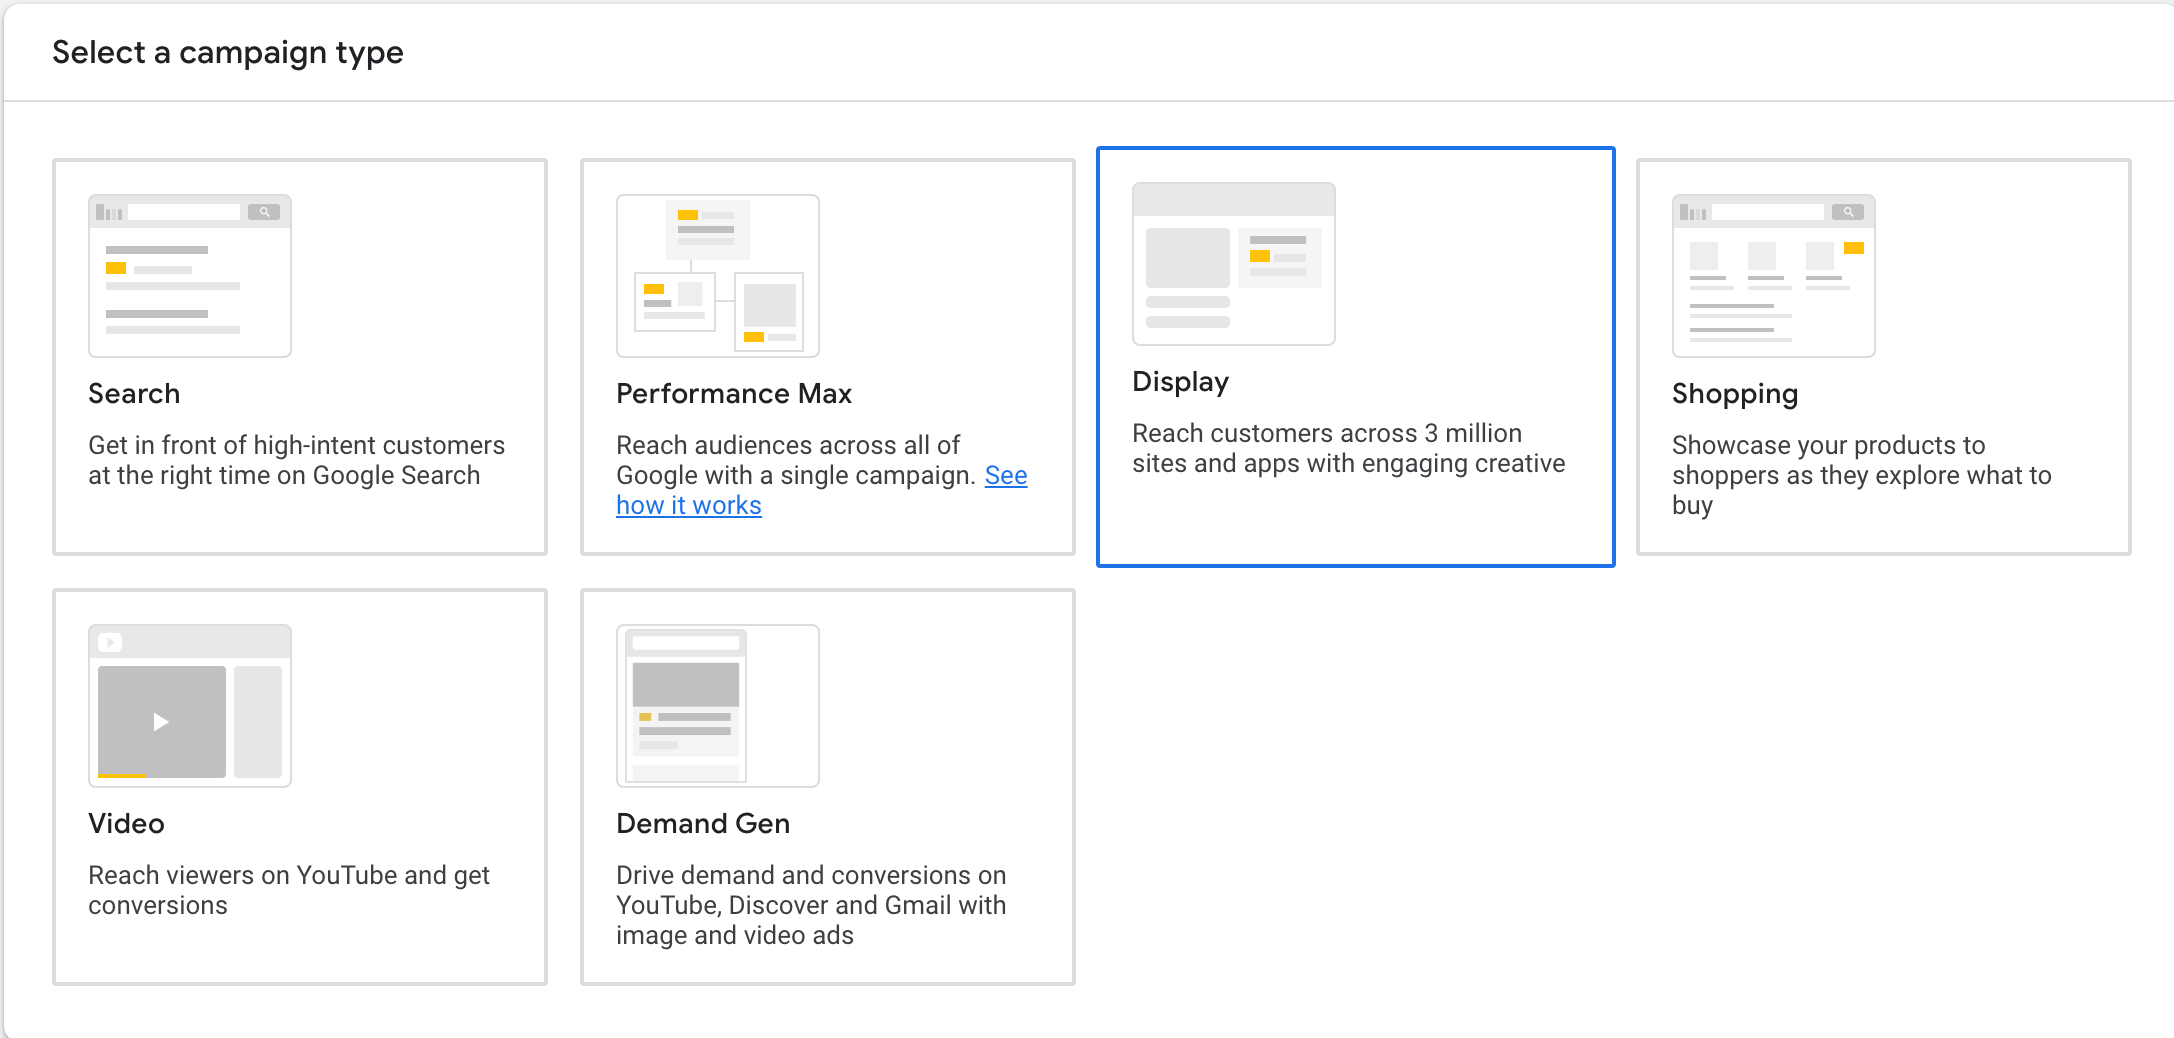Click 'Get in front of high-intent customers' description
The width and height of the screenshot is (2174, 1038).
296,460
